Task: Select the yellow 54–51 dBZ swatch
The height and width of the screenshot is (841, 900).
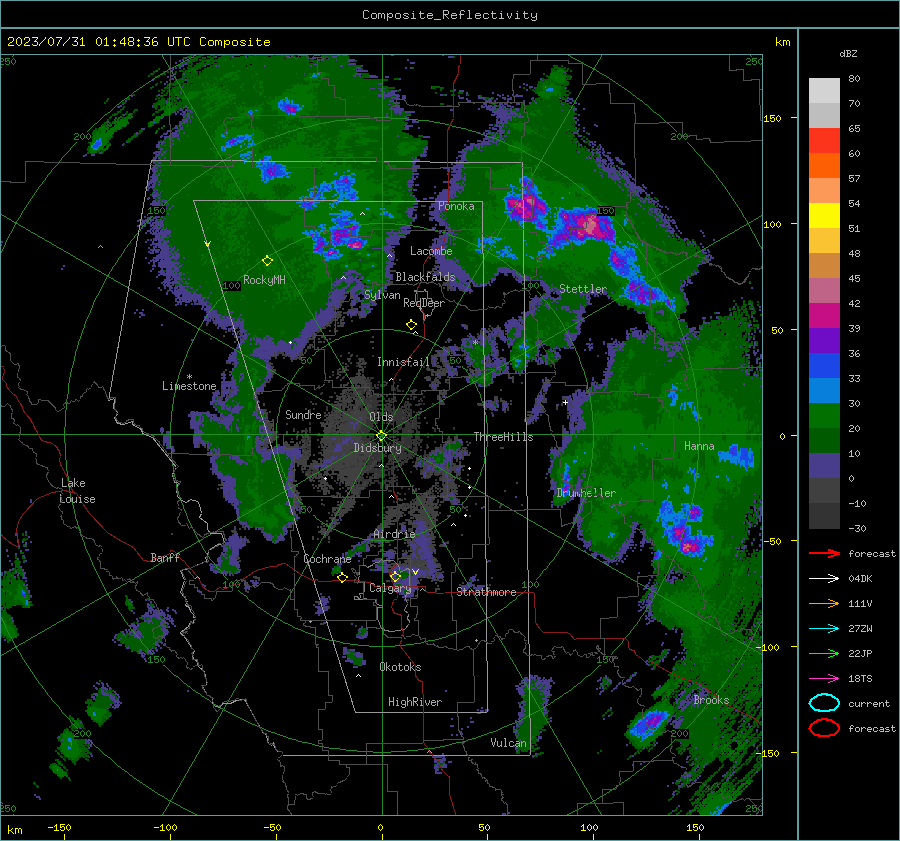Action: [x=824, y=215]
